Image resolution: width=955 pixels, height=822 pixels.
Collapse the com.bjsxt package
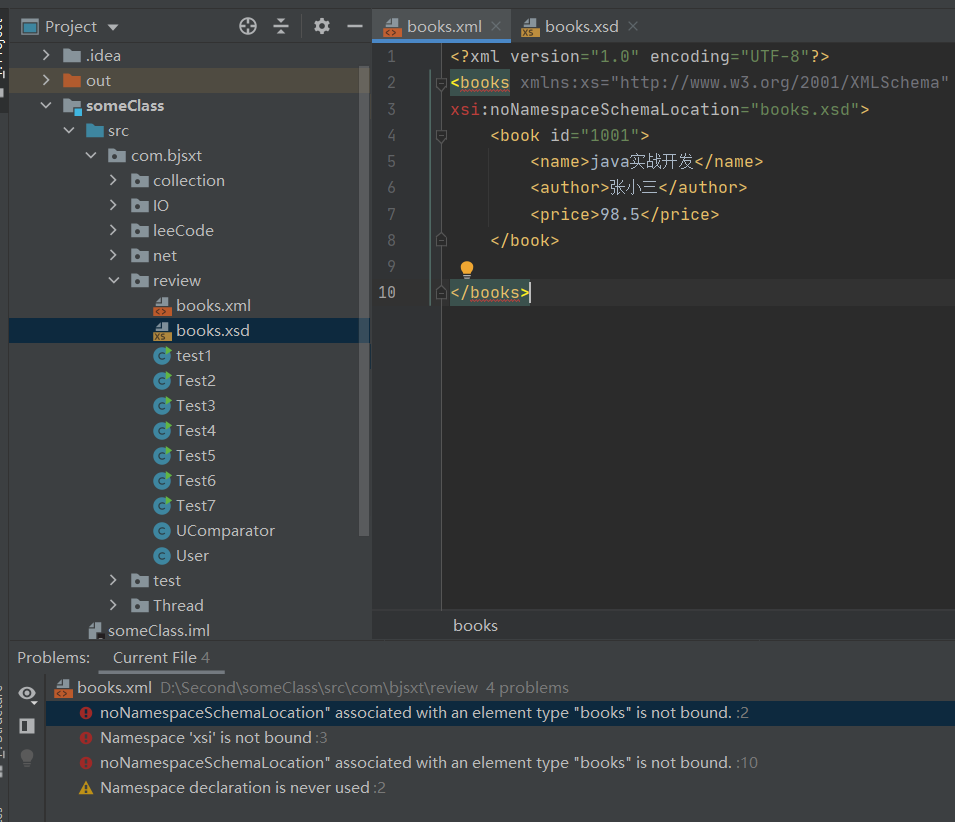coord(91,155)
